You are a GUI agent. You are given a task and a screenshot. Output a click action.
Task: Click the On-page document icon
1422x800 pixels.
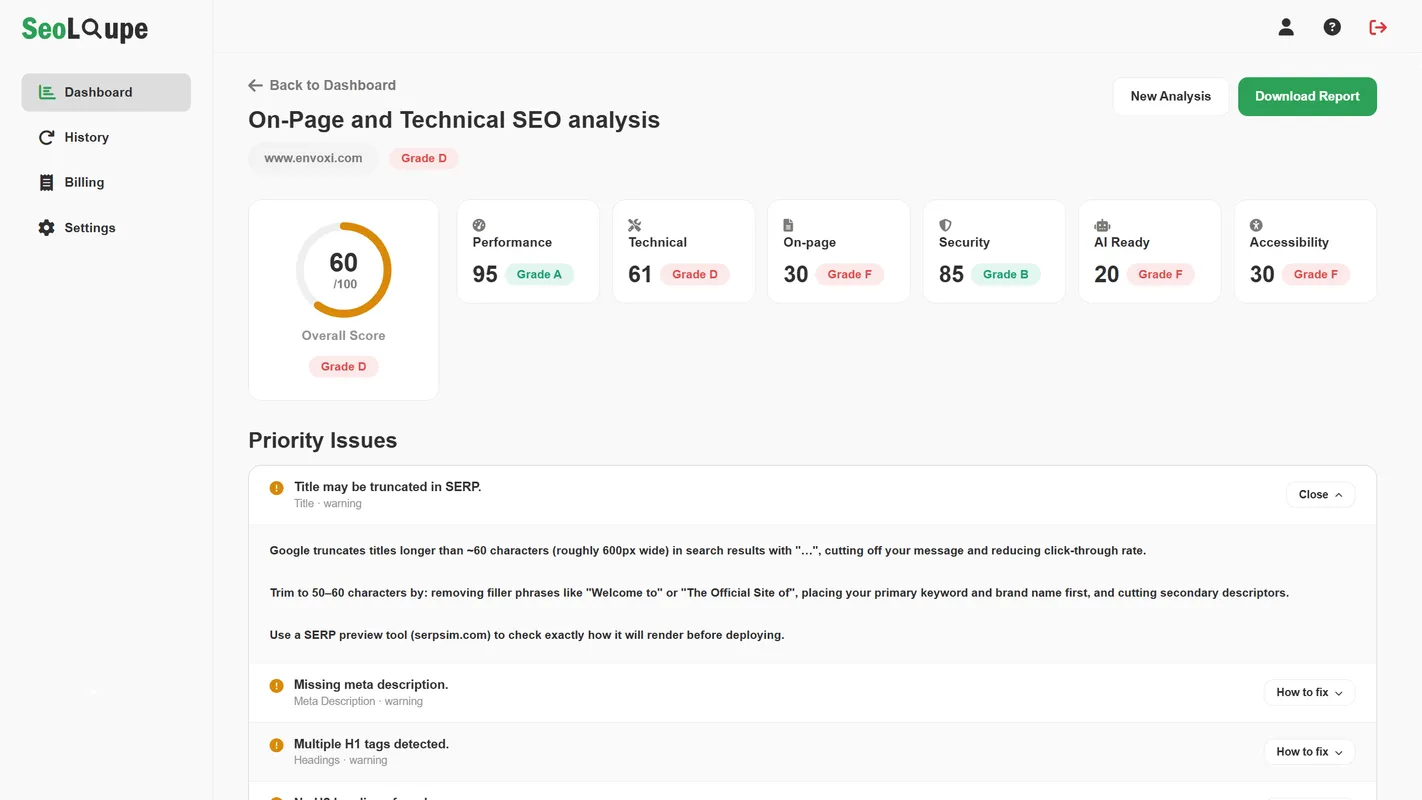pos(788,225)
